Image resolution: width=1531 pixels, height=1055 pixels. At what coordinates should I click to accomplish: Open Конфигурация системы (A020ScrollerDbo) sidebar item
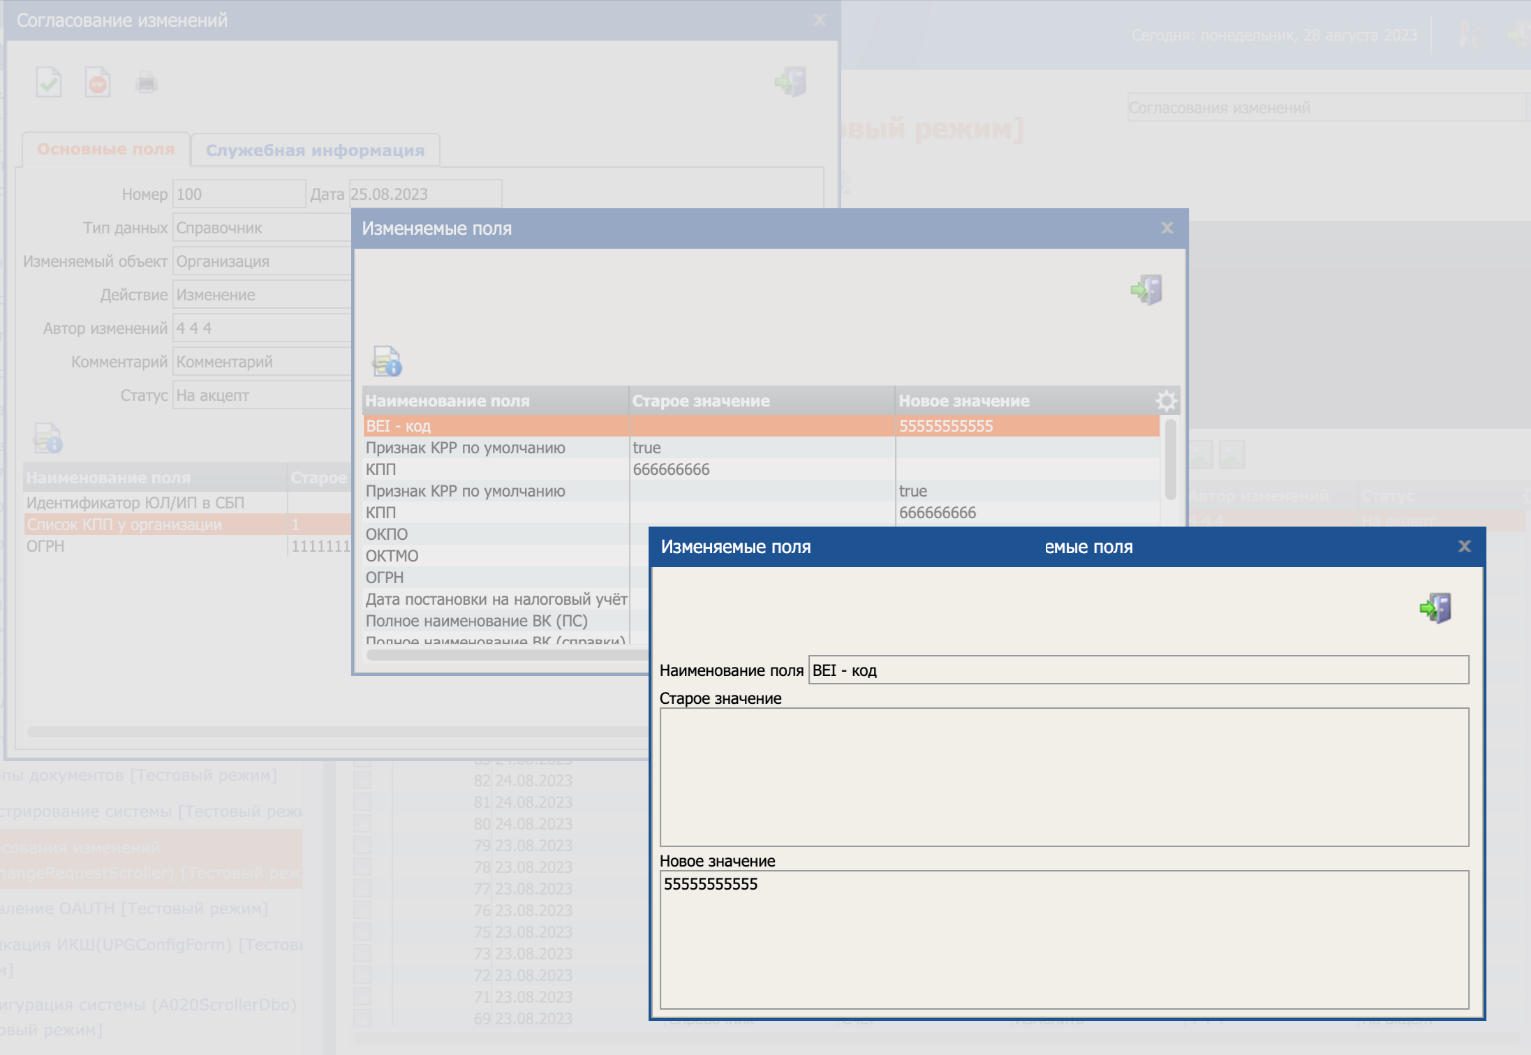(x=150, y=1017)
